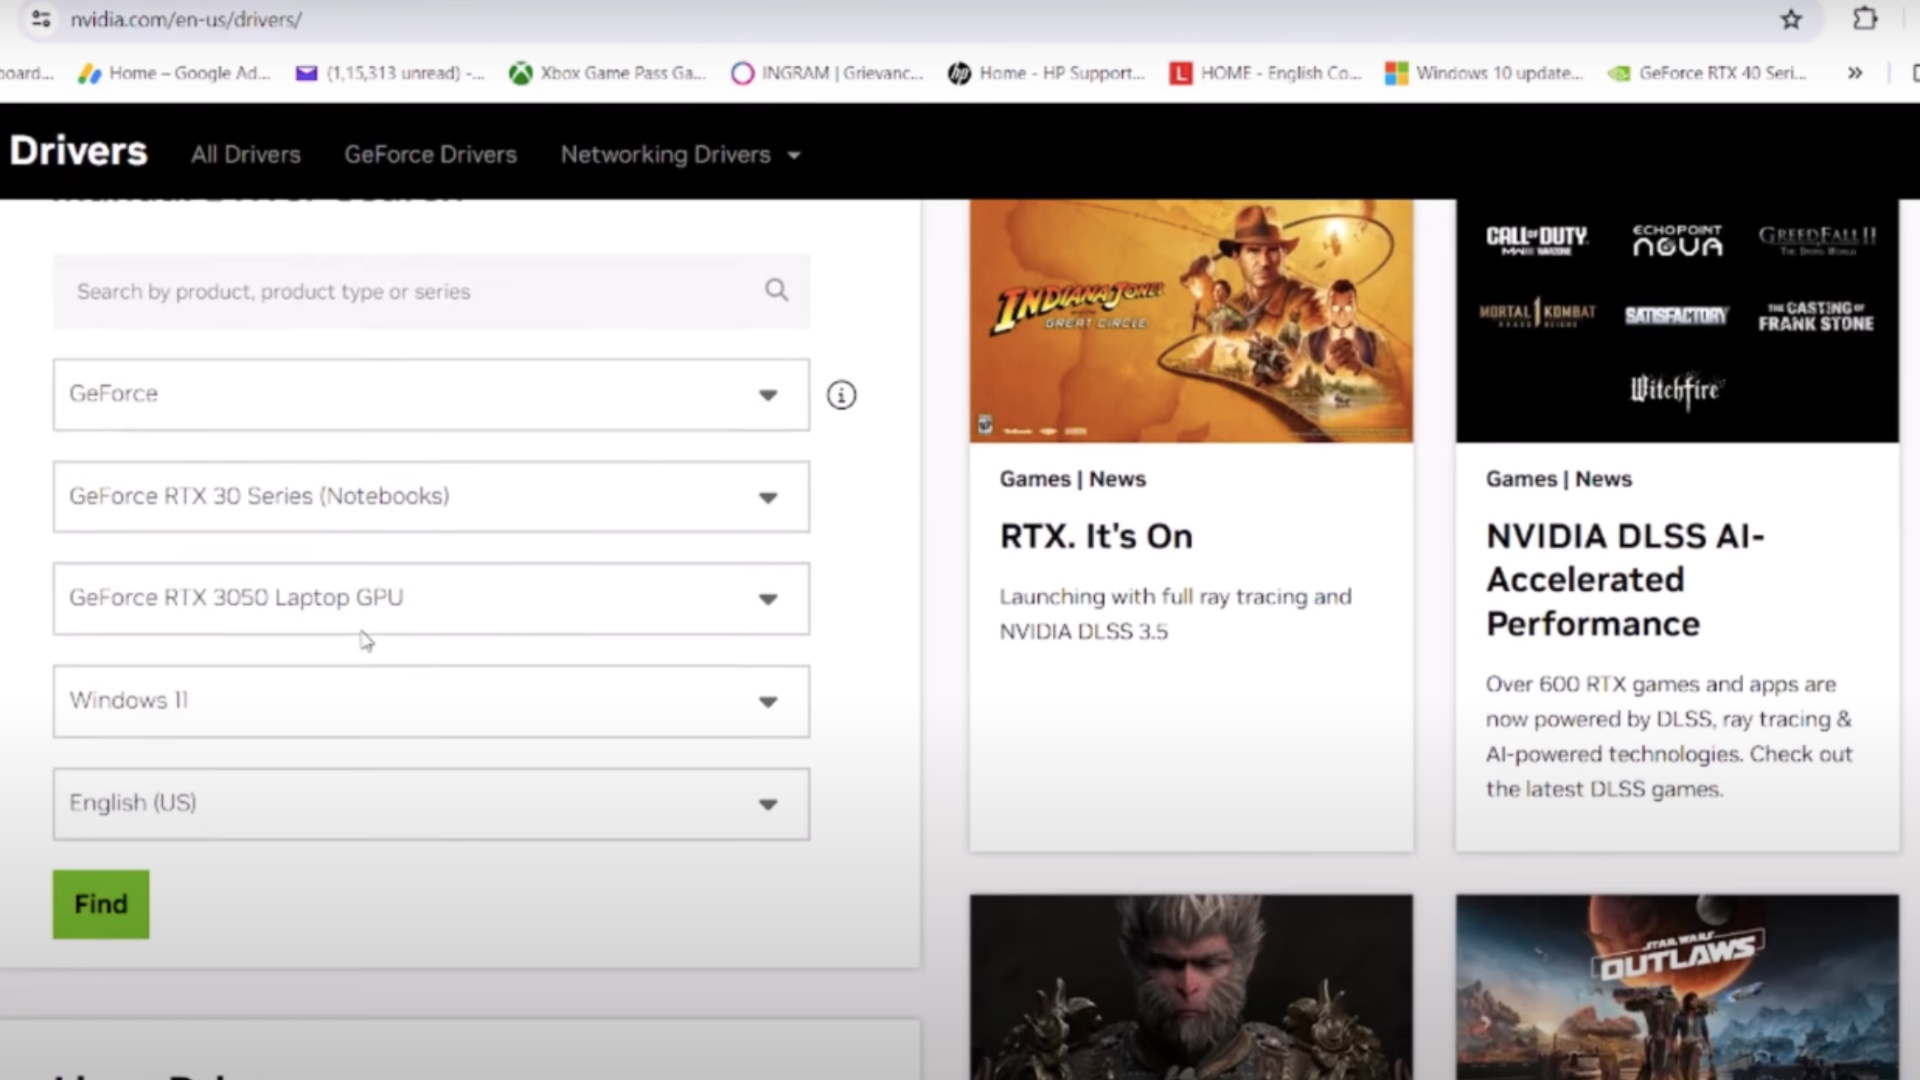Image resolution: width=1920 pixels, height=1080 pixels.
Task: Open the DLSS games logos image
Action: [x=1677, y=321]
